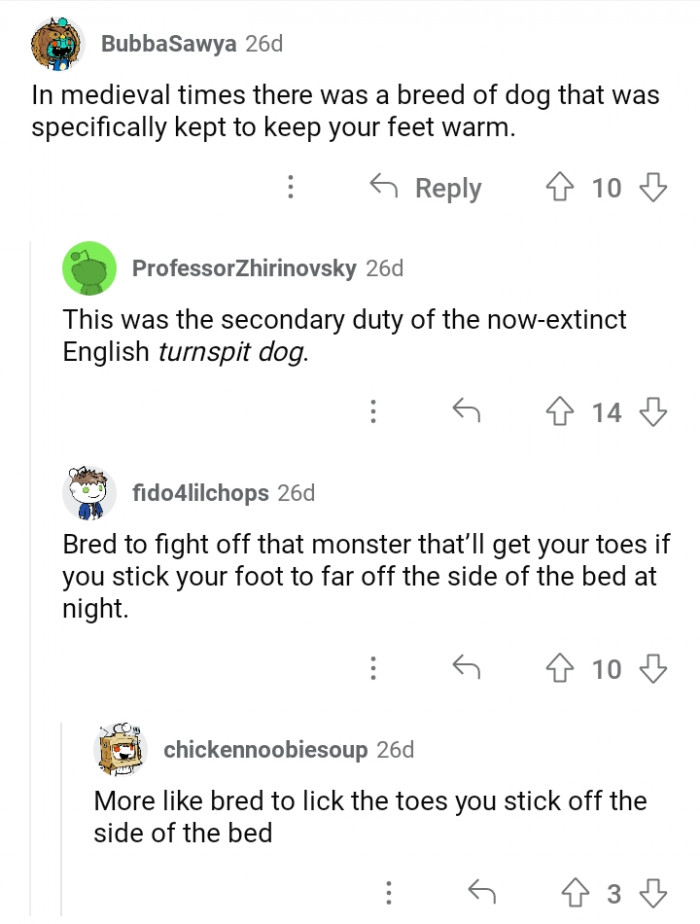The height and width of the screenshot is (924, 700).
Task: Reply to chickennoobiesoup via arrow icon
Action: pos(481,893)
